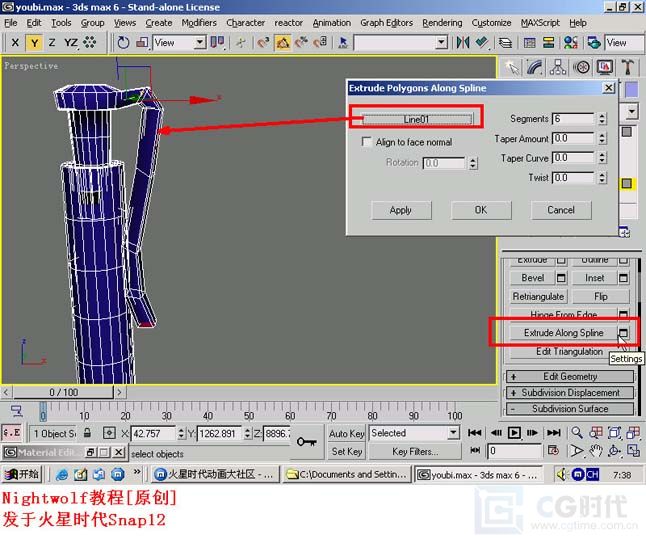Viewport: 646px width, 539px height.
Task: Open the Material Editor toolbar icon
Action: tap(571, 42)
